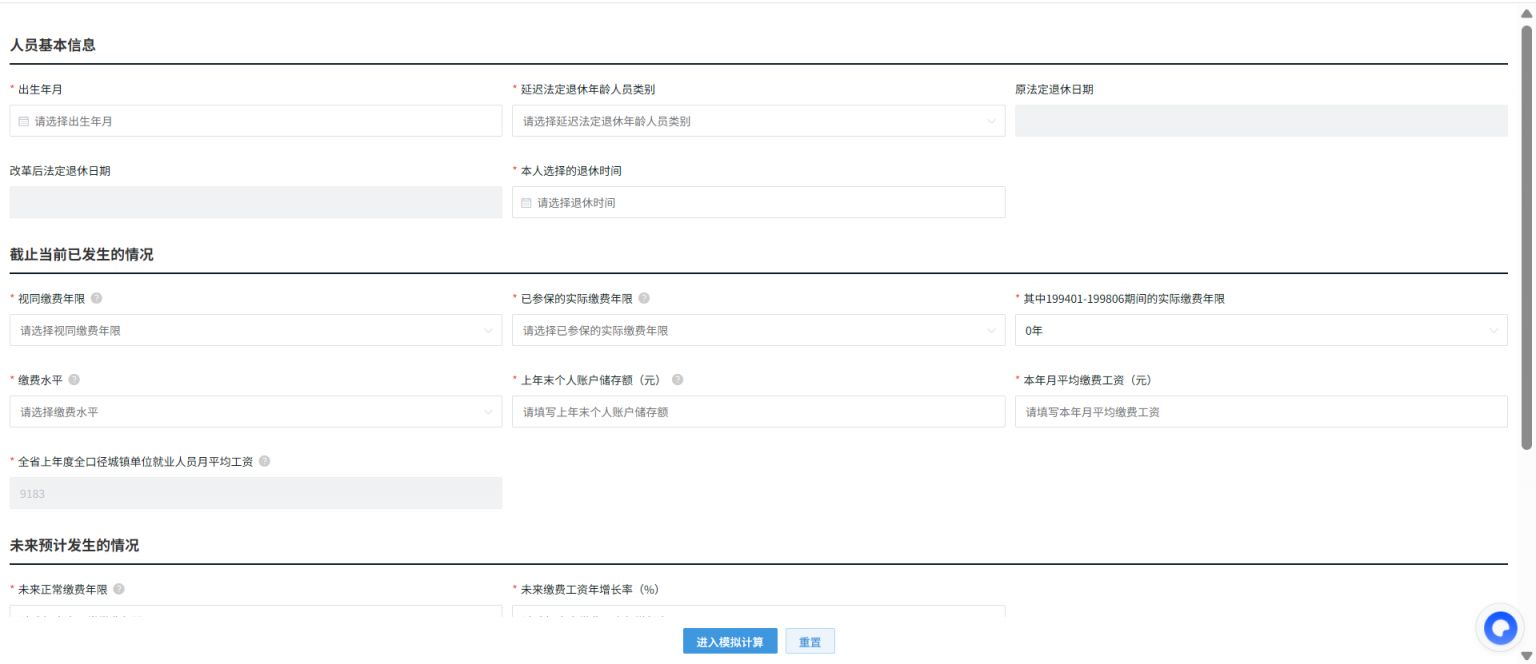
Task: Click 重置 reset button
Action: click(810, 642)
